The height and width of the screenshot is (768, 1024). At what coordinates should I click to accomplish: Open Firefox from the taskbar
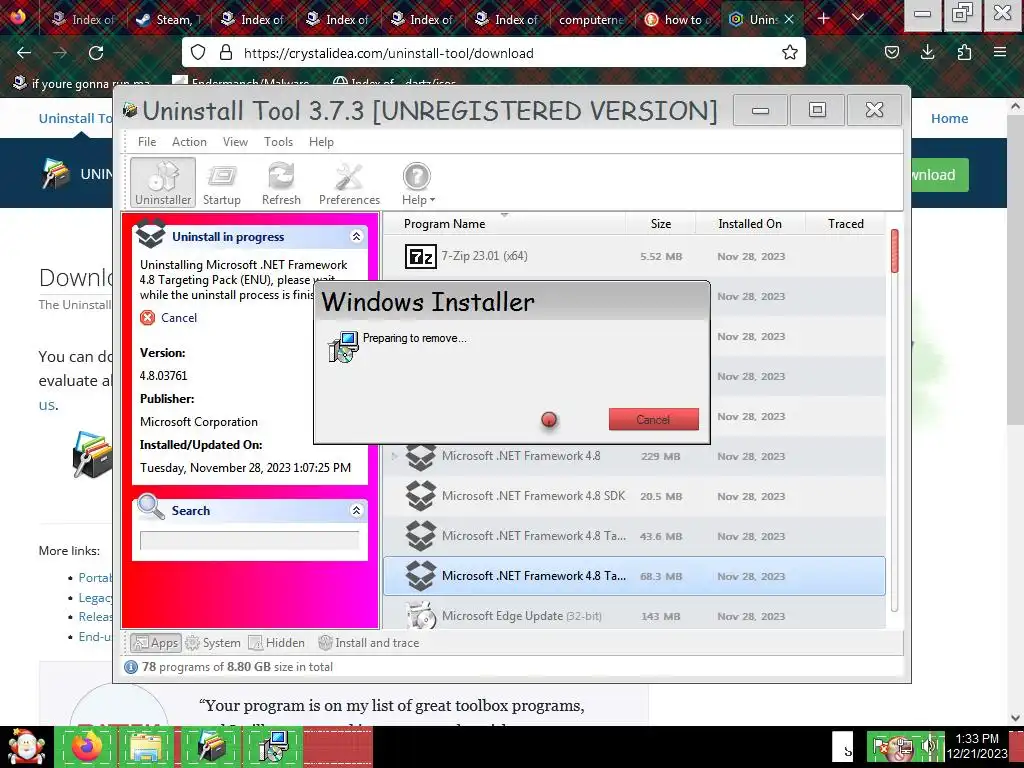pos(87,747)
